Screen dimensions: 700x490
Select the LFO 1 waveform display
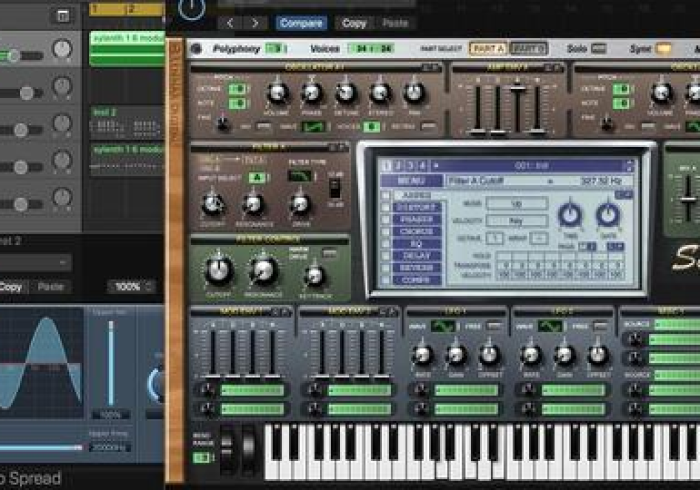click(443, 326)
